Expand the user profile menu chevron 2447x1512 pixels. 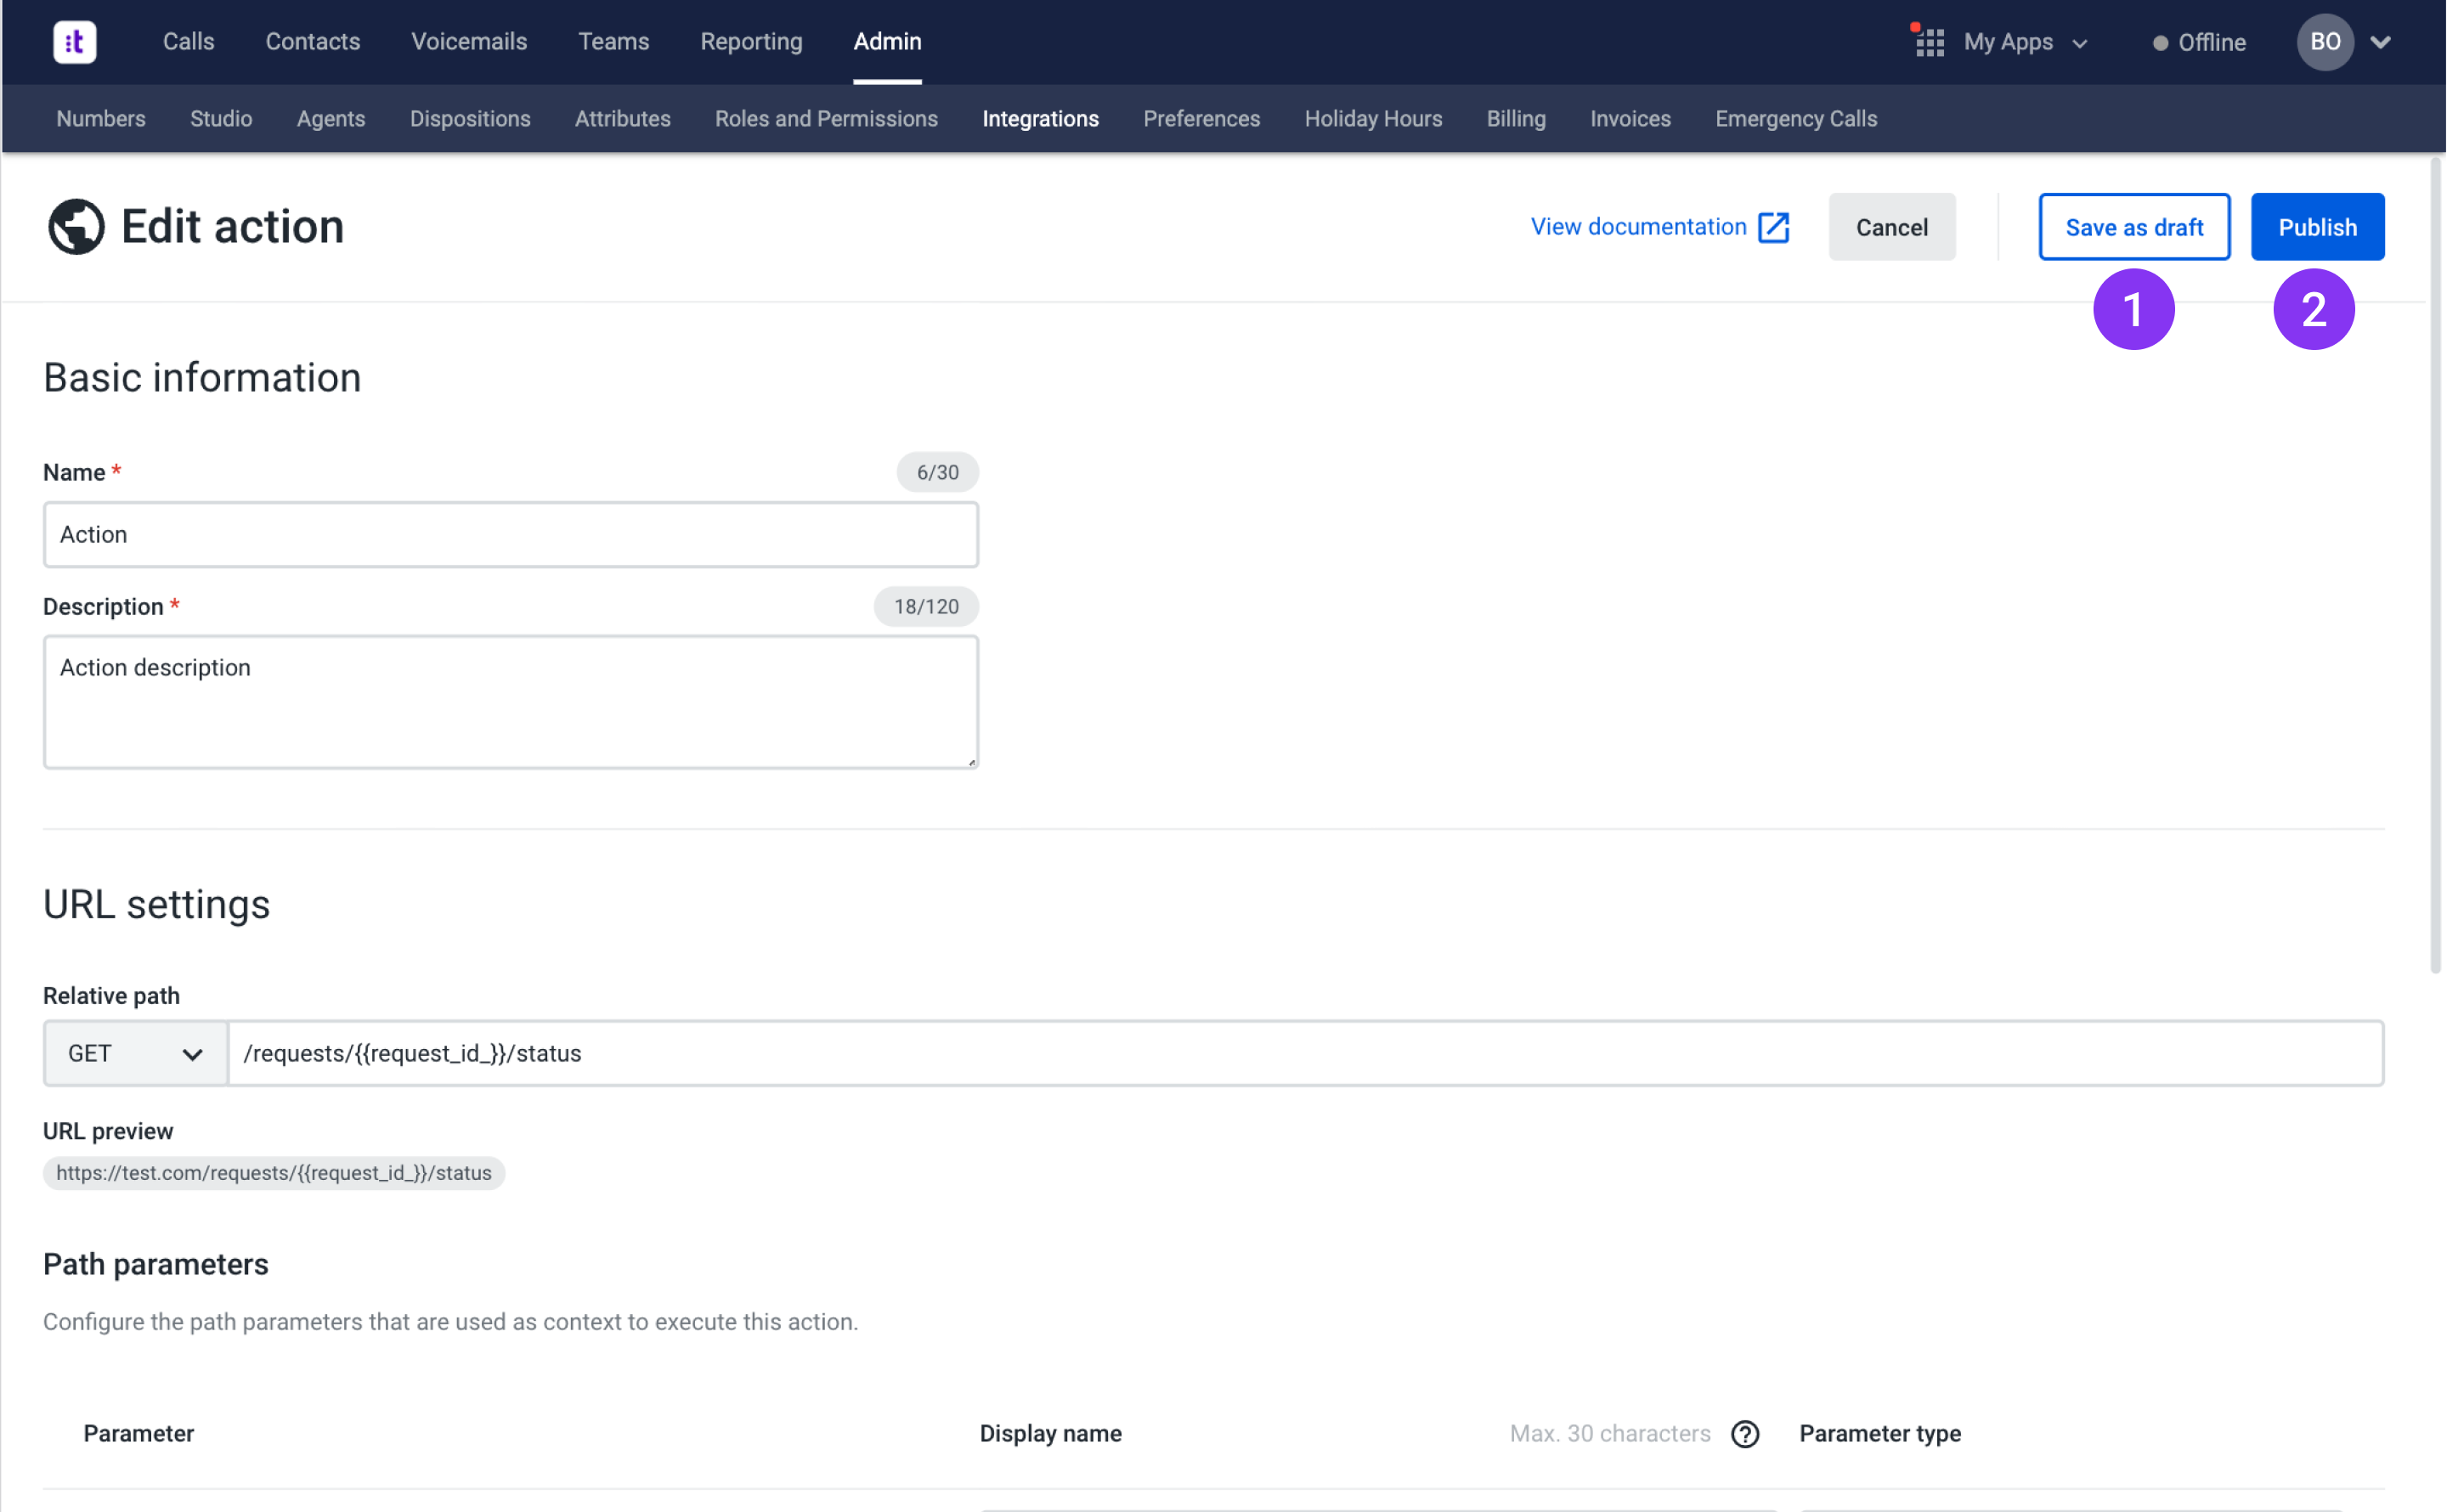tap(2381, 42)
